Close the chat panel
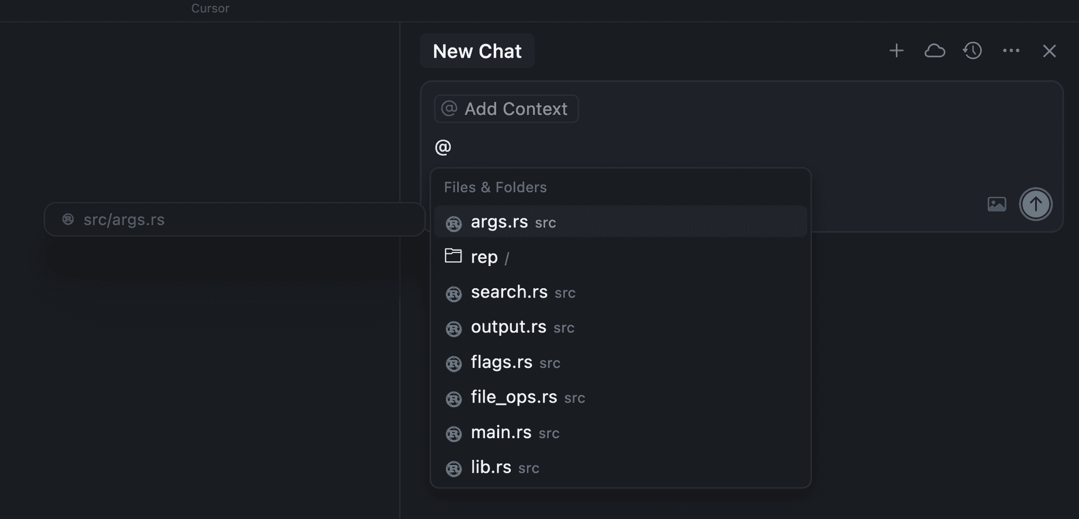Image resolution: width=1079 pixels, height=519 pixels. tap(1049, 51)
